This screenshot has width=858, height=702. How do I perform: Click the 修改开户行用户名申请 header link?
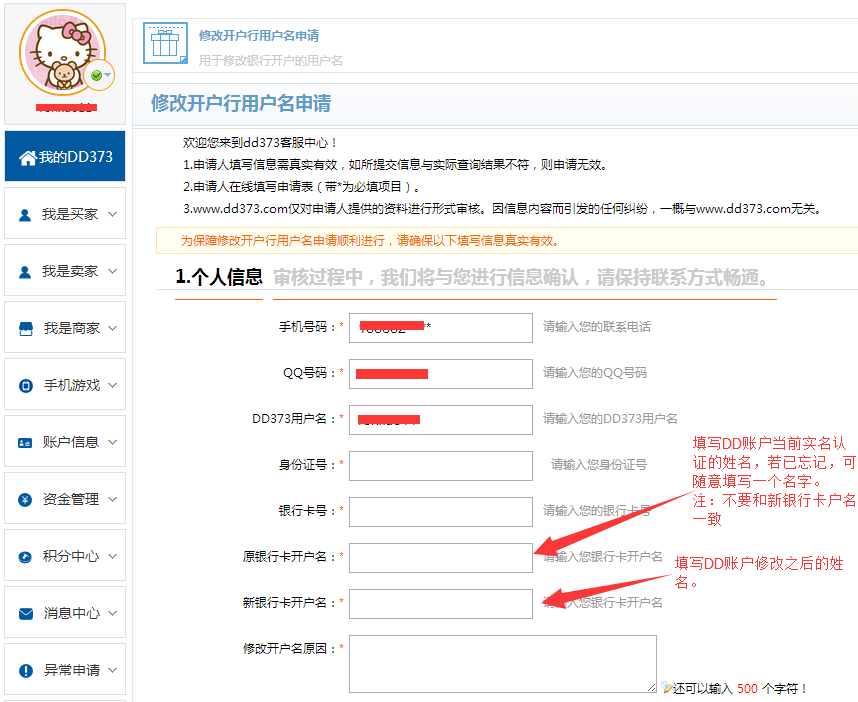[x=258, y=36]
